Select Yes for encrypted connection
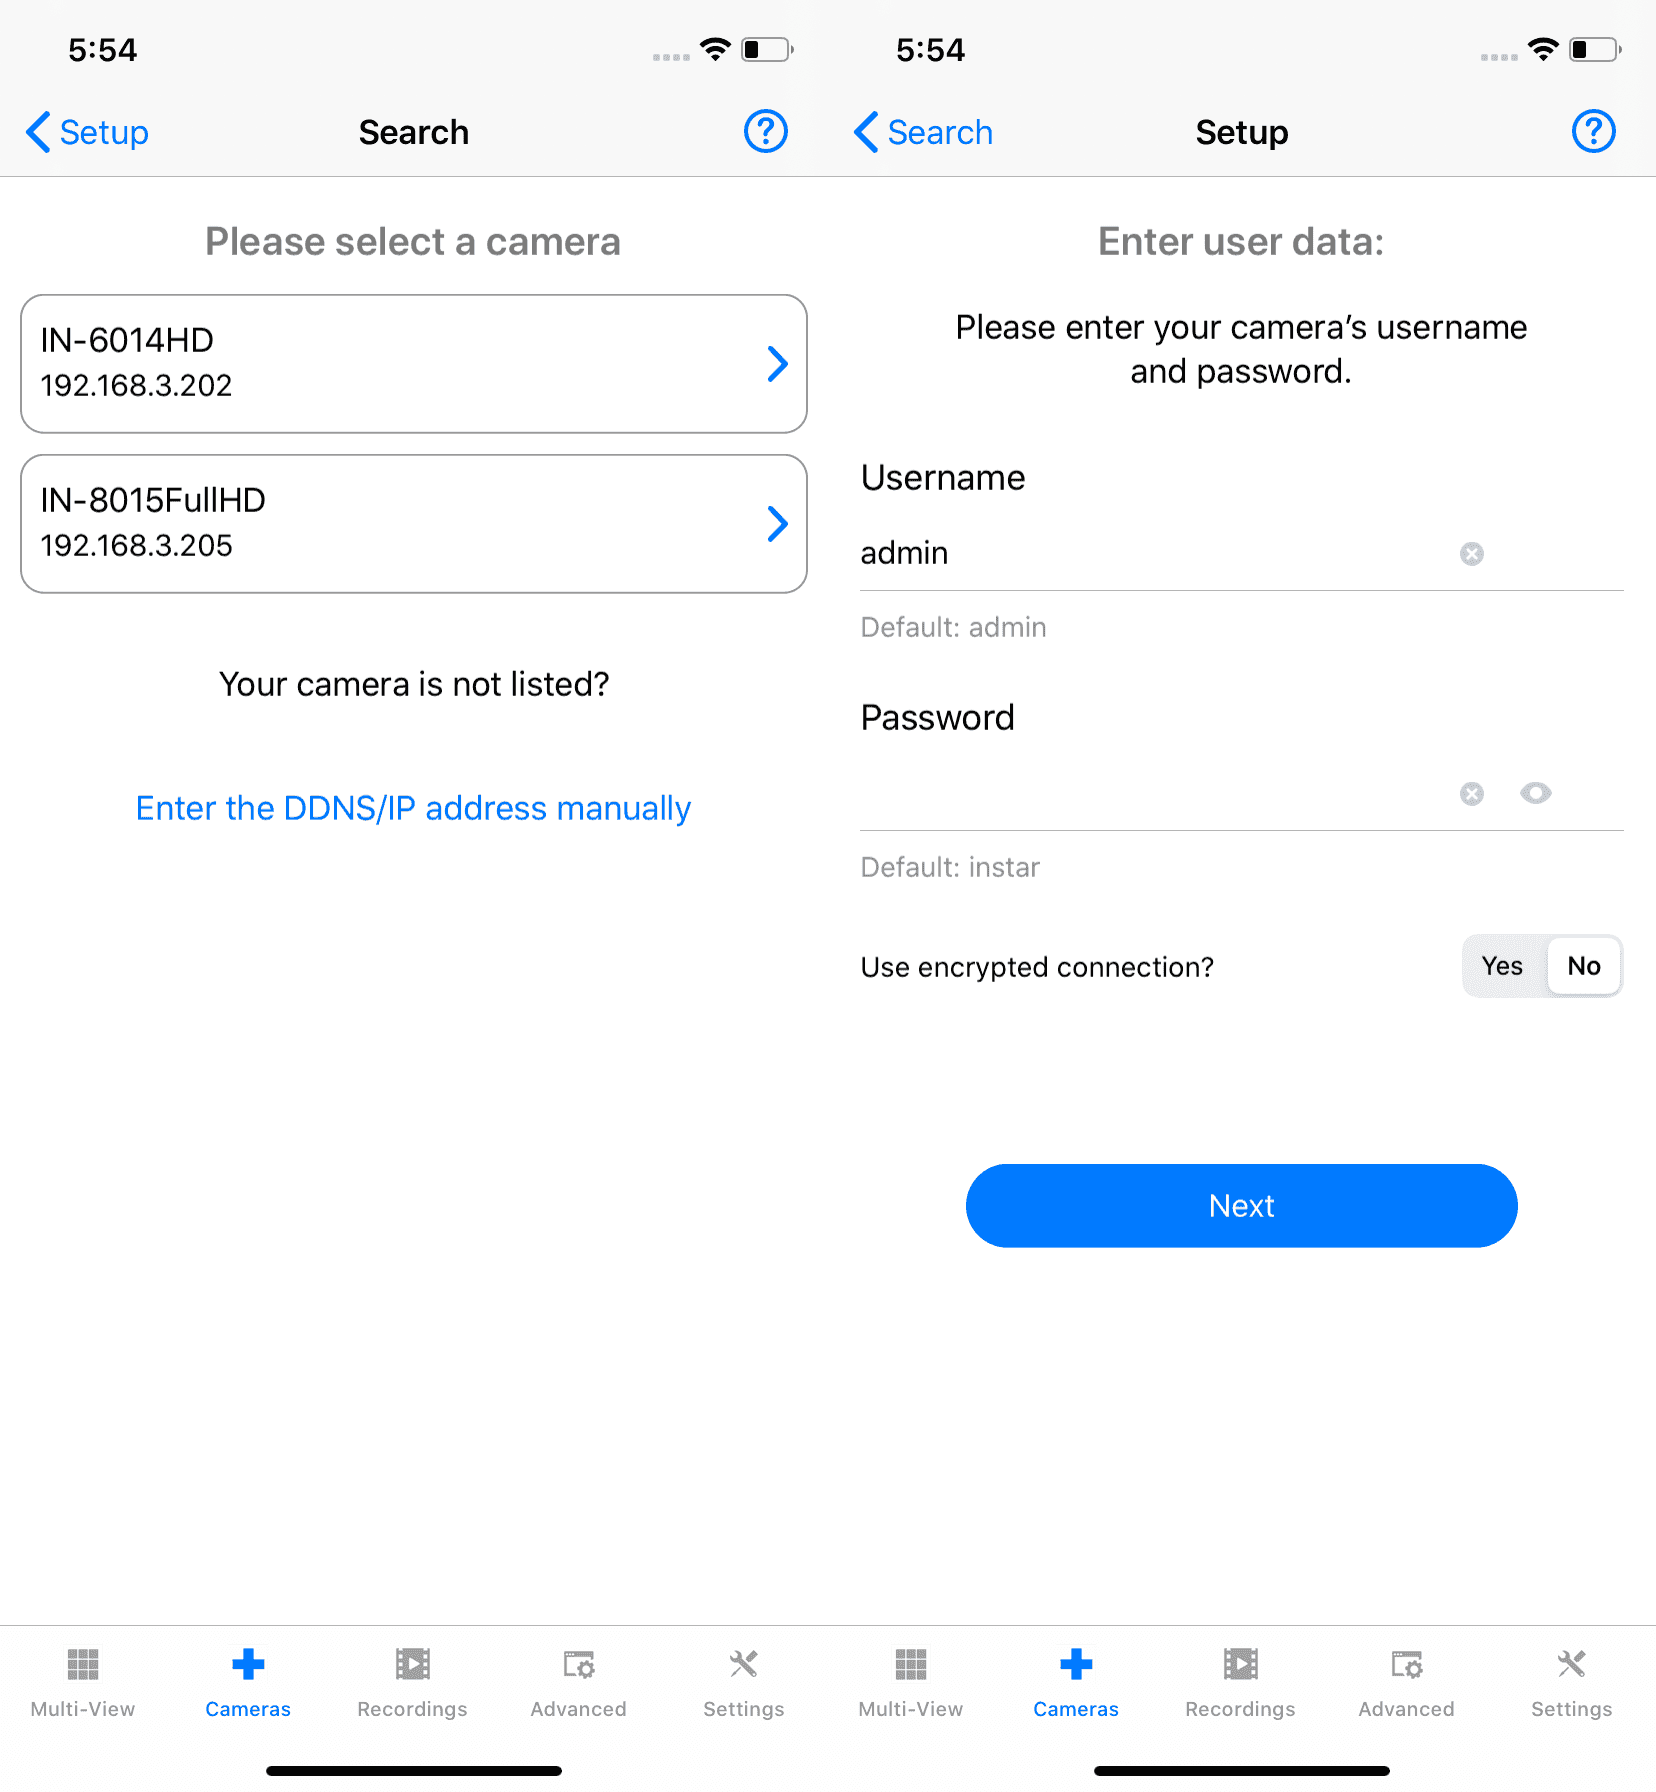The height and width of the screenshot is (1792, 1656). click(1502, 966)
